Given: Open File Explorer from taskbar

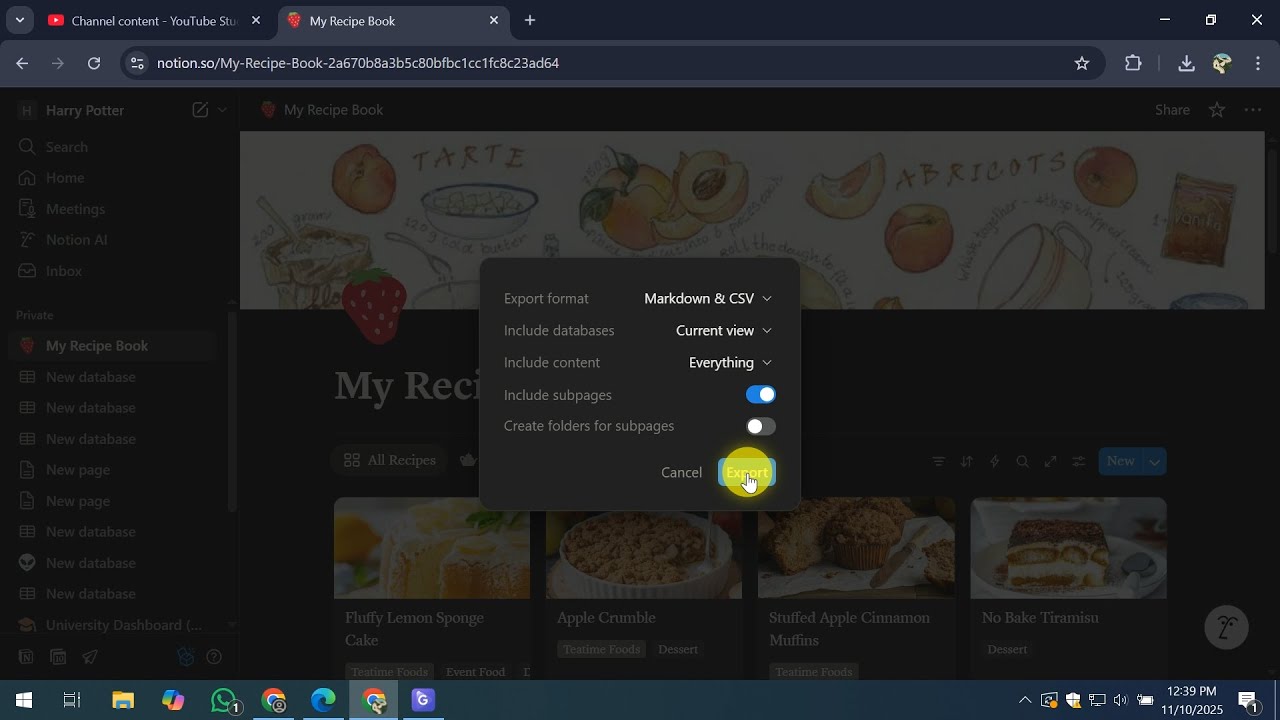Looking at the screenshot, I should pos(122,700).
